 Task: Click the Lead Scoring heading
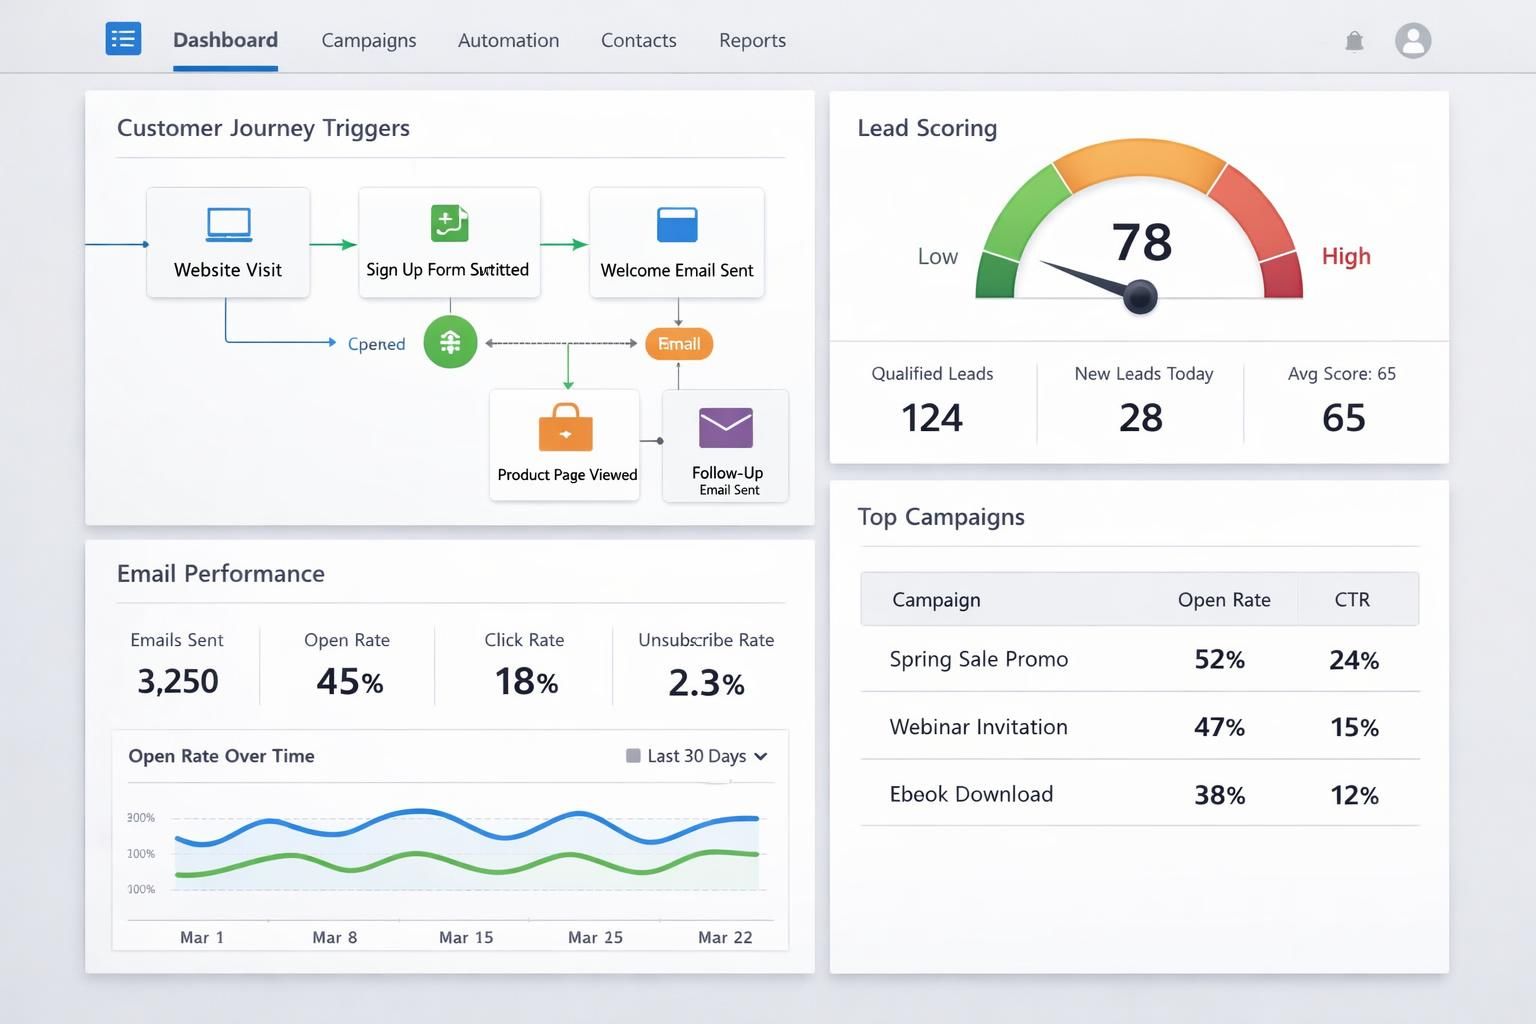[x=927, y=128]
